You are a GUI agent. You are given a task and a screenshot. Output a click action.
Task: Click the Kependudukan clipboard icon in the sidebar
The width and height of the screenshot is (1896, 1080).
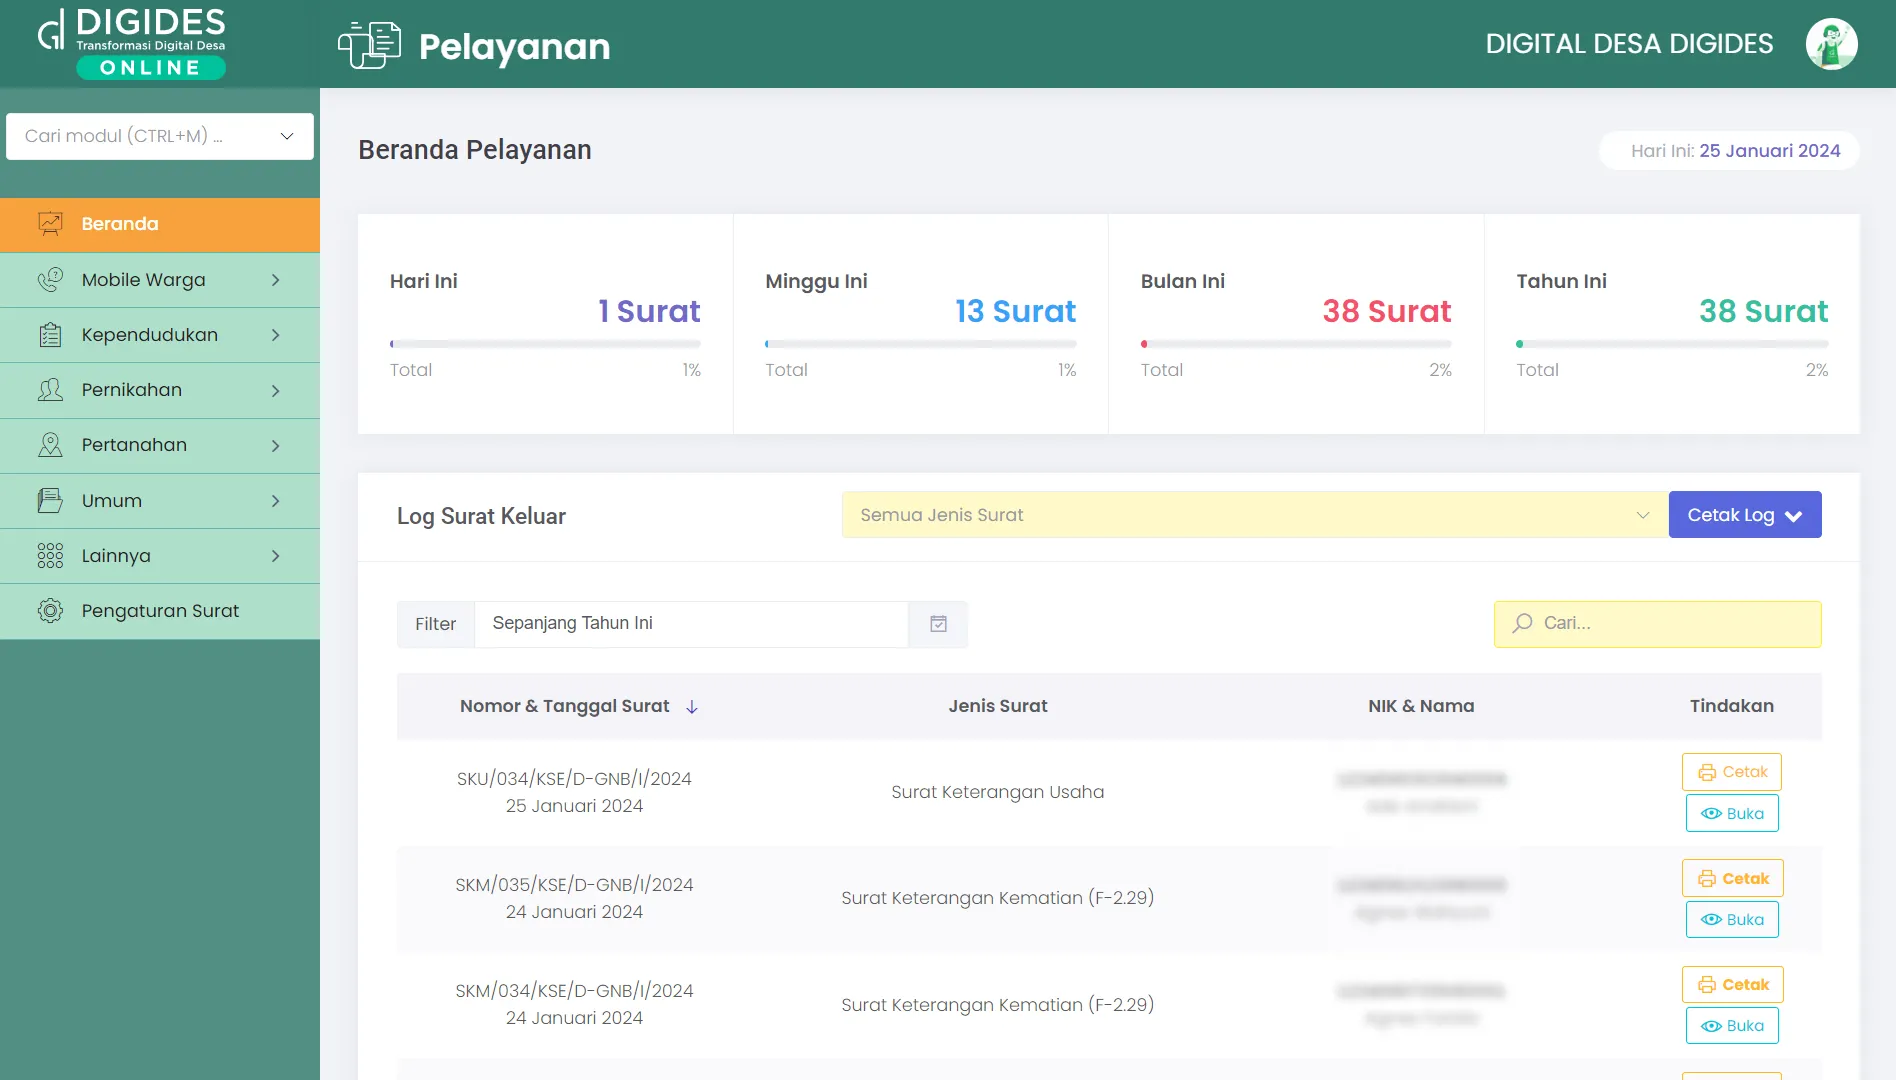pyautogui.click(x=50, y=335)
